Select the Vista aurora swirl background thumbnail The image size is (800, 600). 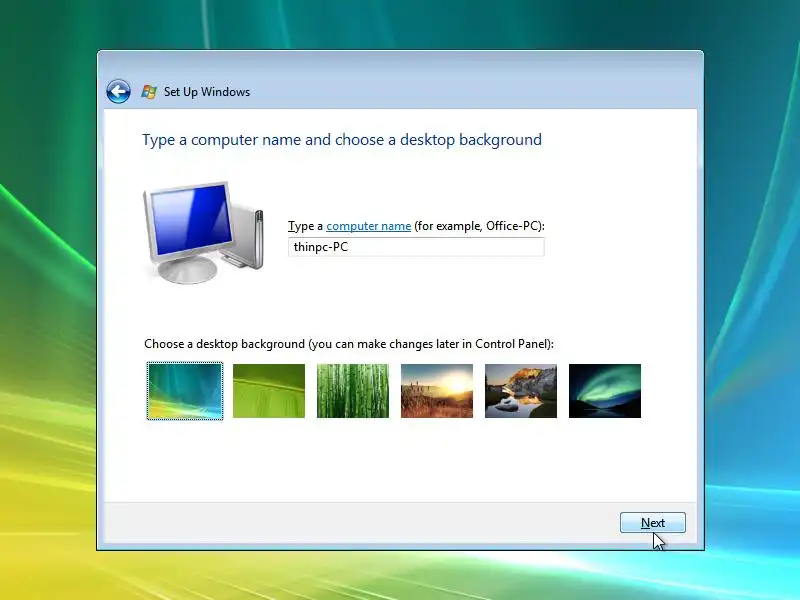pyautogui.click(x=185, y=391)
